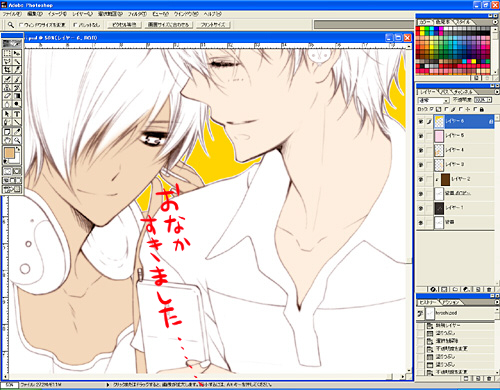Select the Dodge tool
This screenshot has height=390, width=500.
coord(17,104)
